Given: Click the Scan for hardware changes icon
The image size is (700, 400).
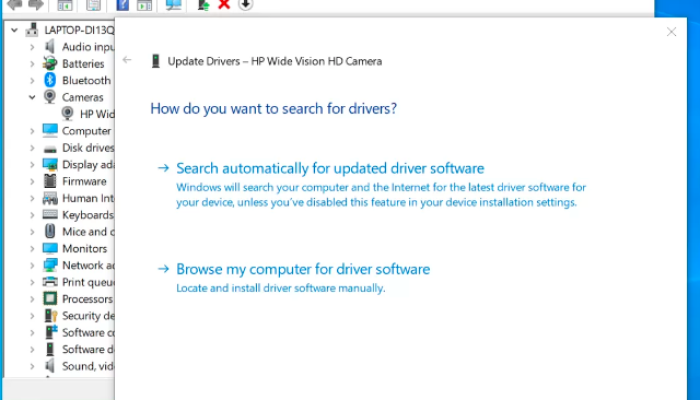Looking at the screenshot, I should point(173,5).
